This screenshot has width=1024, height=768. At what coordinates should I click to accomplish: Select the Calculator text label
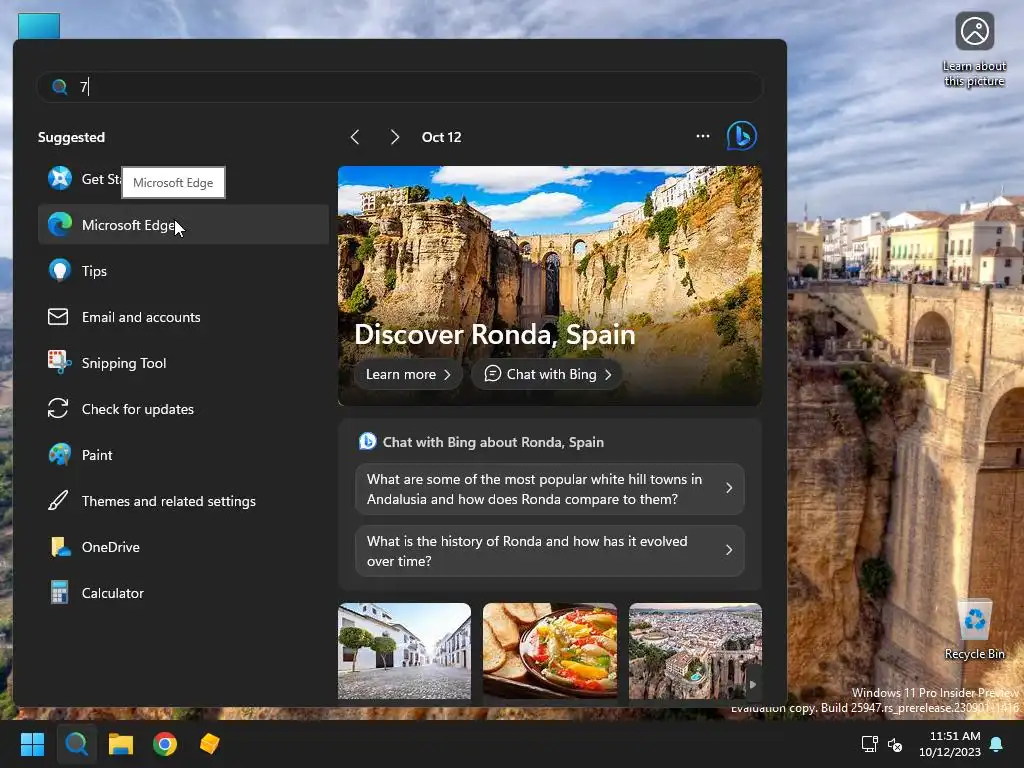point(112,593)
